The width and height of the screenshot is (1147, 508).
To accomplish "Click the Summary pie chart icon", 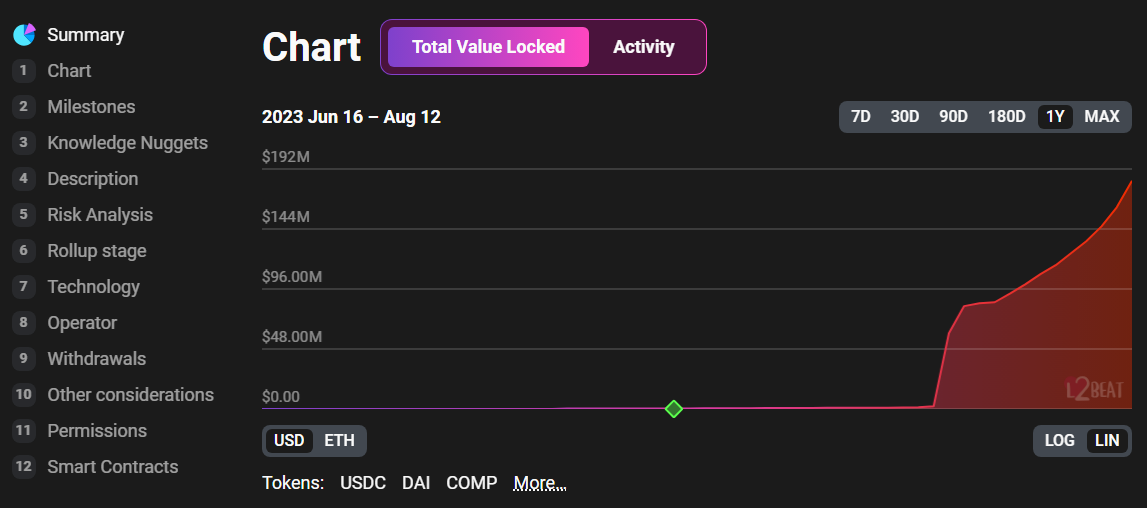I will click(24, 35).
